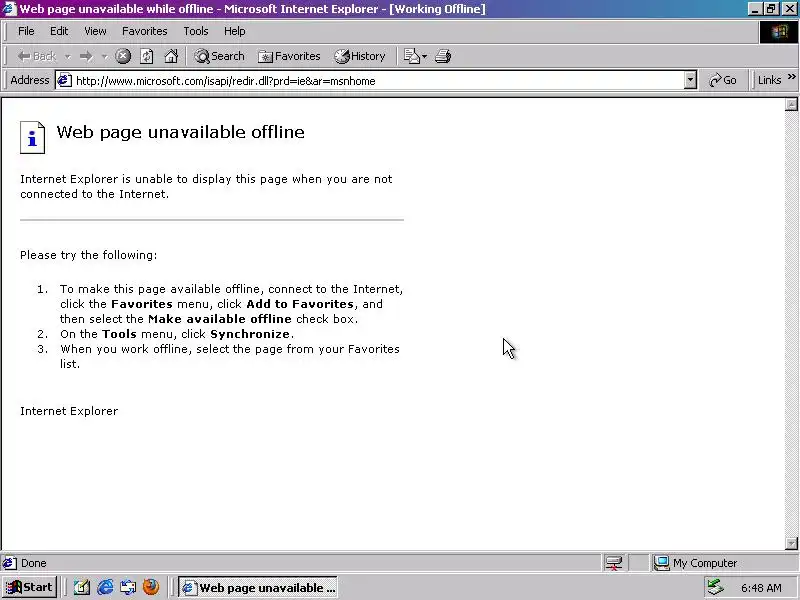
Task: Click the status bar Done page icon
Action: pos(10,563)
